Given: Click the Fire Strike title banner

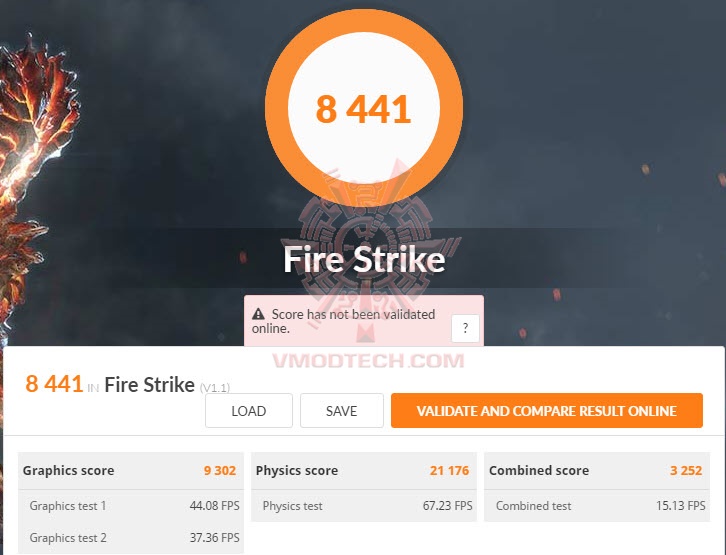Looking at the screenshot, I should coord(364,259).
